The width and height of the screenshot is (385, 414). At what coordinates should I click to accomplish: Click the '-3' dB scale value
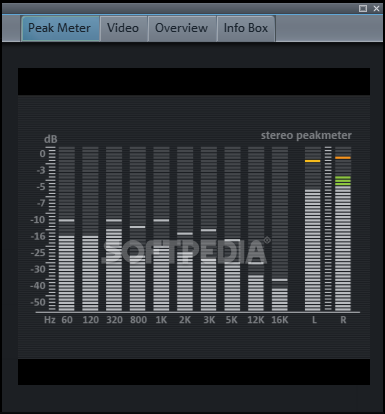pyautogui.click(x=40, y=170)
